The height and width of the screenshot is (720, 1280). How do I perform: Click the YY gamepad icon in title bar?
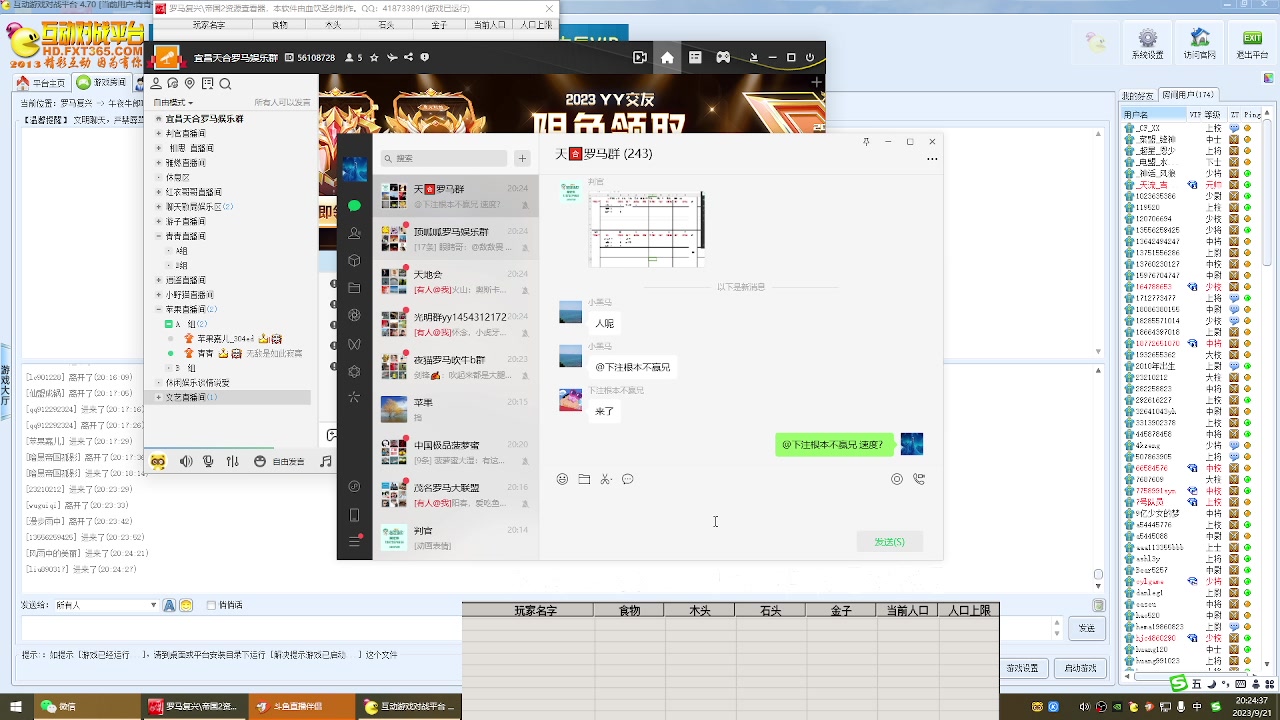723,58
